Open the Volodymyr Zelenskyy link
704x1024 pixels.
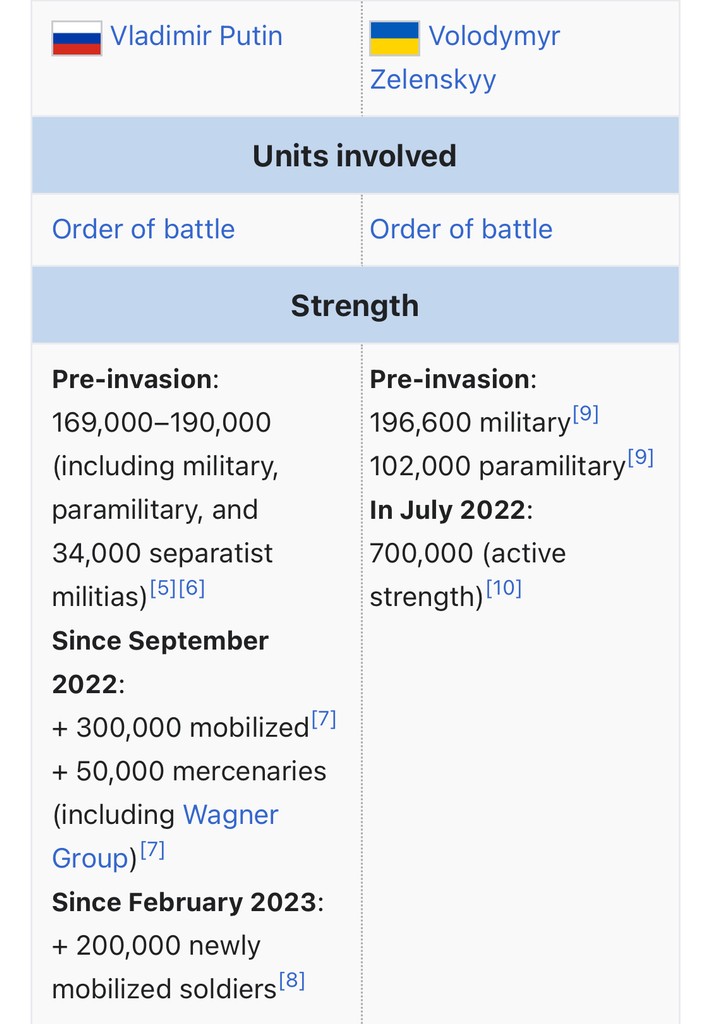click(x=465, y=57)
